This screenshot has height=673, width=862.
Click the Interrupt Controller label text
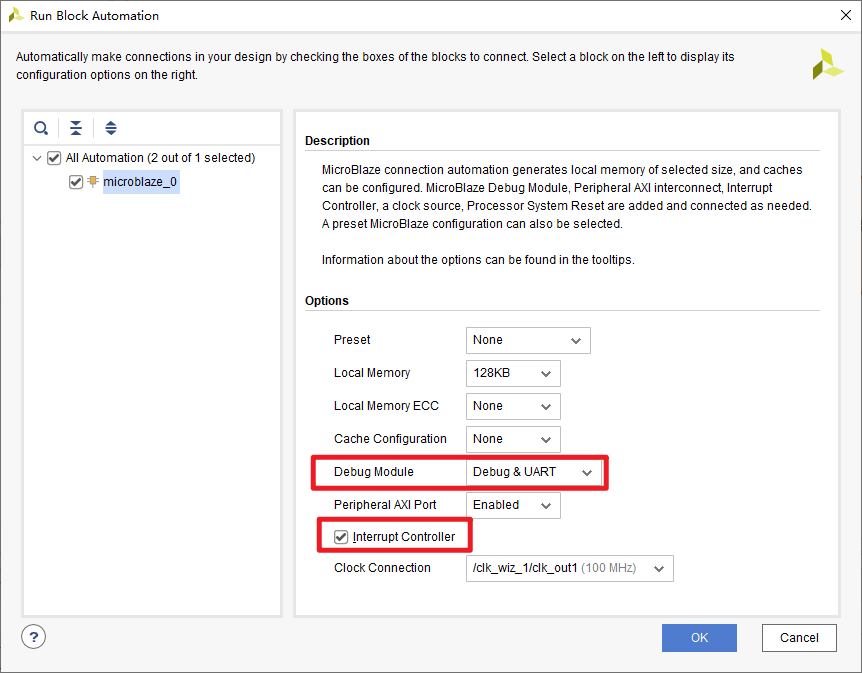[404, 537]
